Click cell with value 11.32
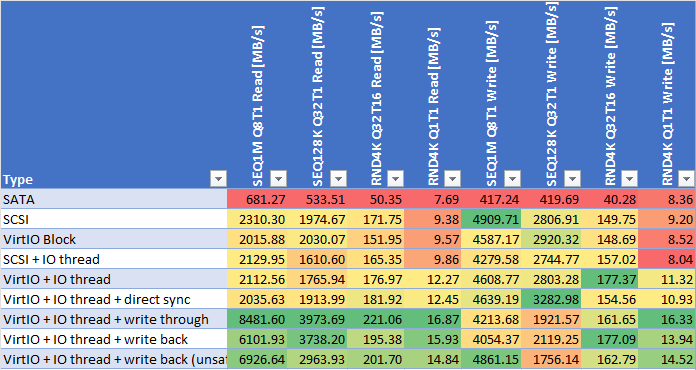Image resolution: width=696 pixels, height=370 pixels. [x=667, y=279]
